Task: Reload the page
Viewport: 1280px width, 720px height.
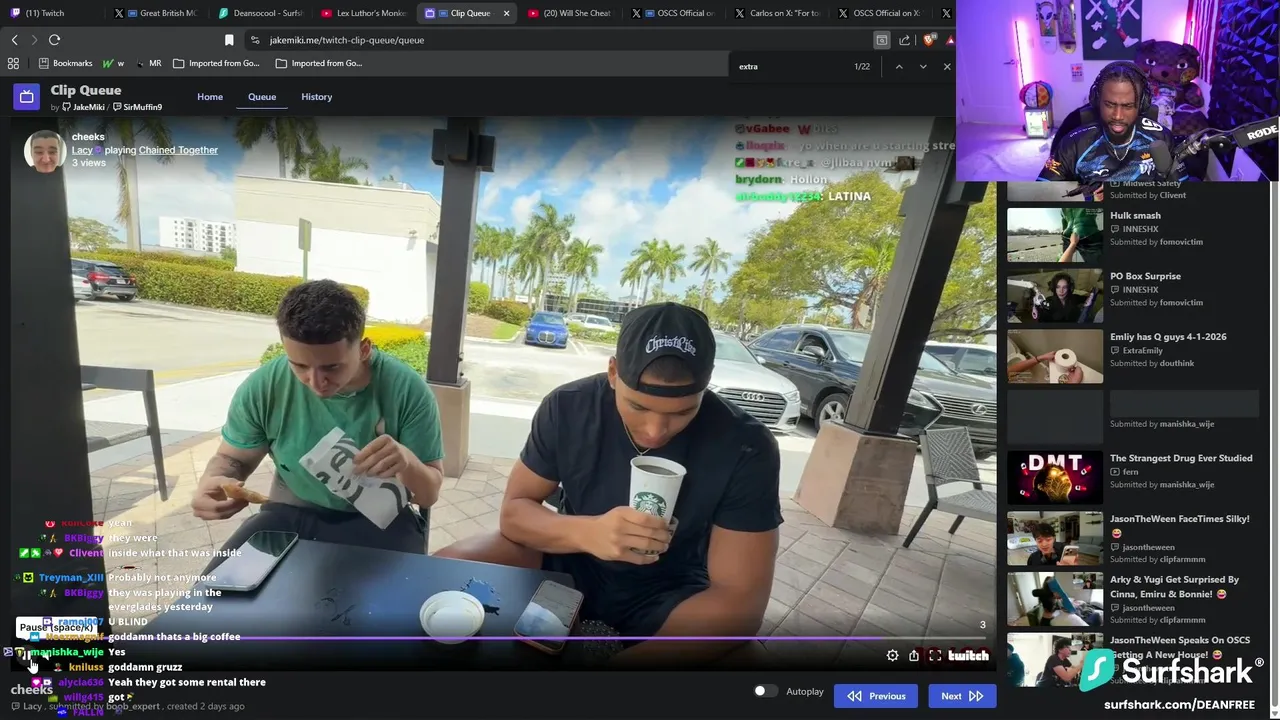Action: point(54,40)
